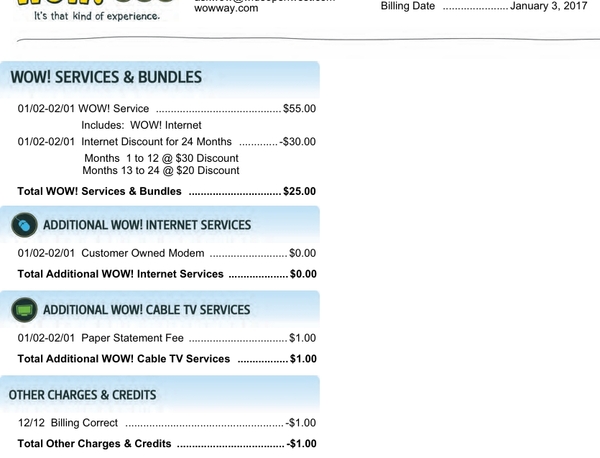
Task: Click the Months 13 to 24 discount text
Action: pos(161,171)
